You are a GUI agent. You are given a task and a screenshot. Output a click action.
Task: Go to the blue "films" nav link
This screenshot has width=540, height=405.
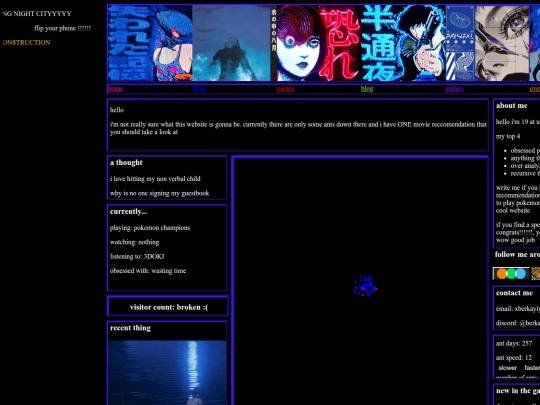(199, 89)
